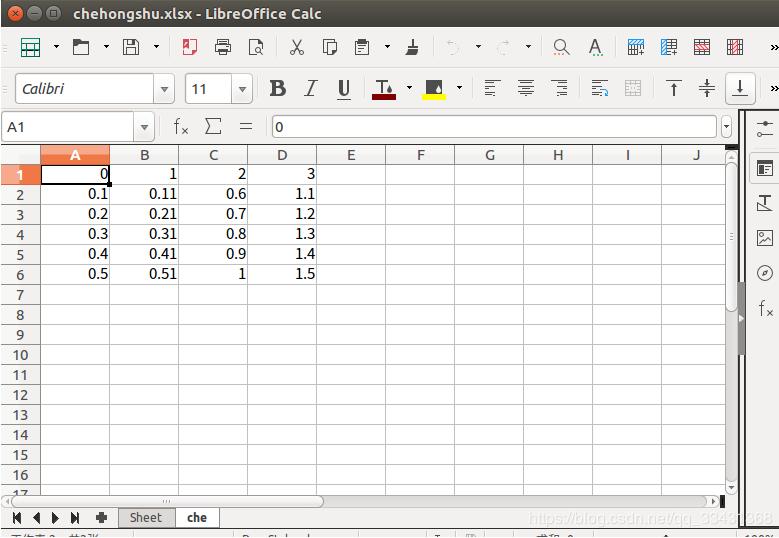
Task: Expand the formula bar arrow
Action: pos(726,127)
